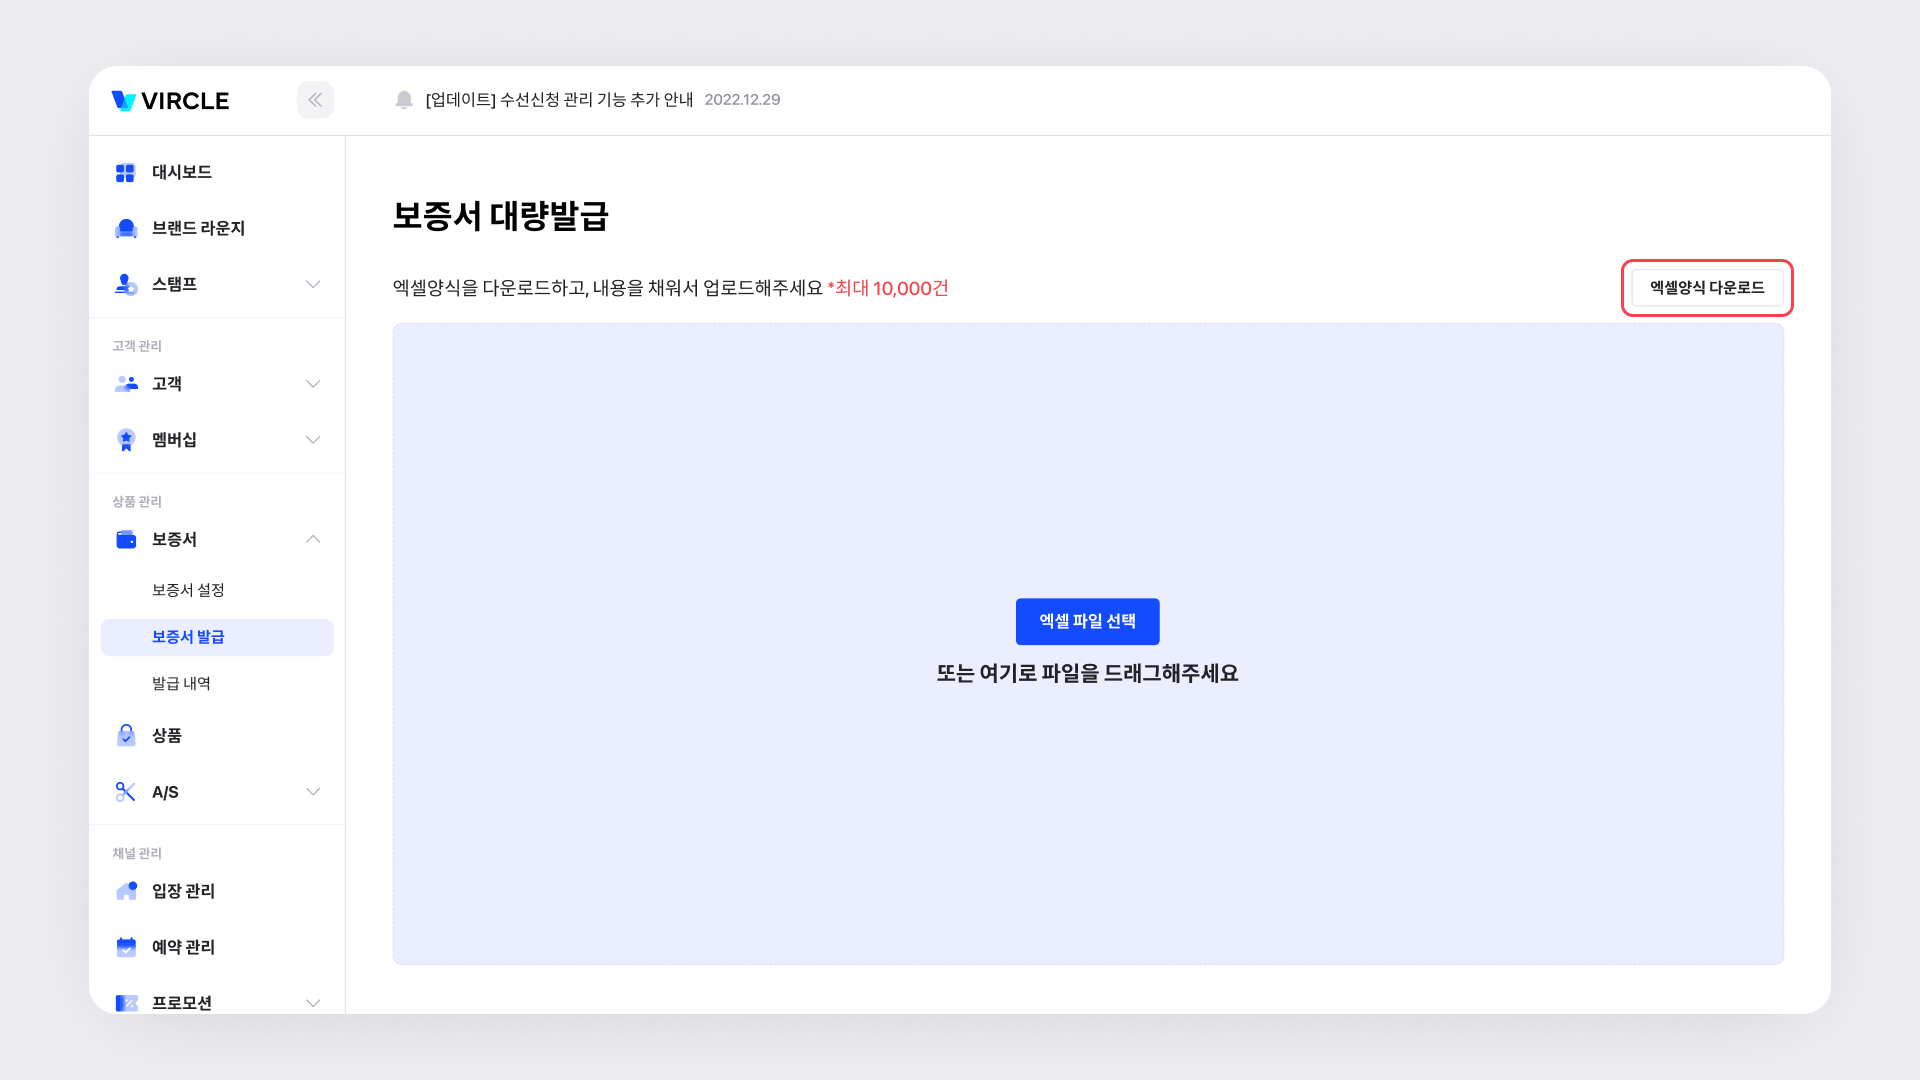Click the 상품 shopping bag icon
The height and width of the screenshot is (1080, 1920).
(126, 736)
